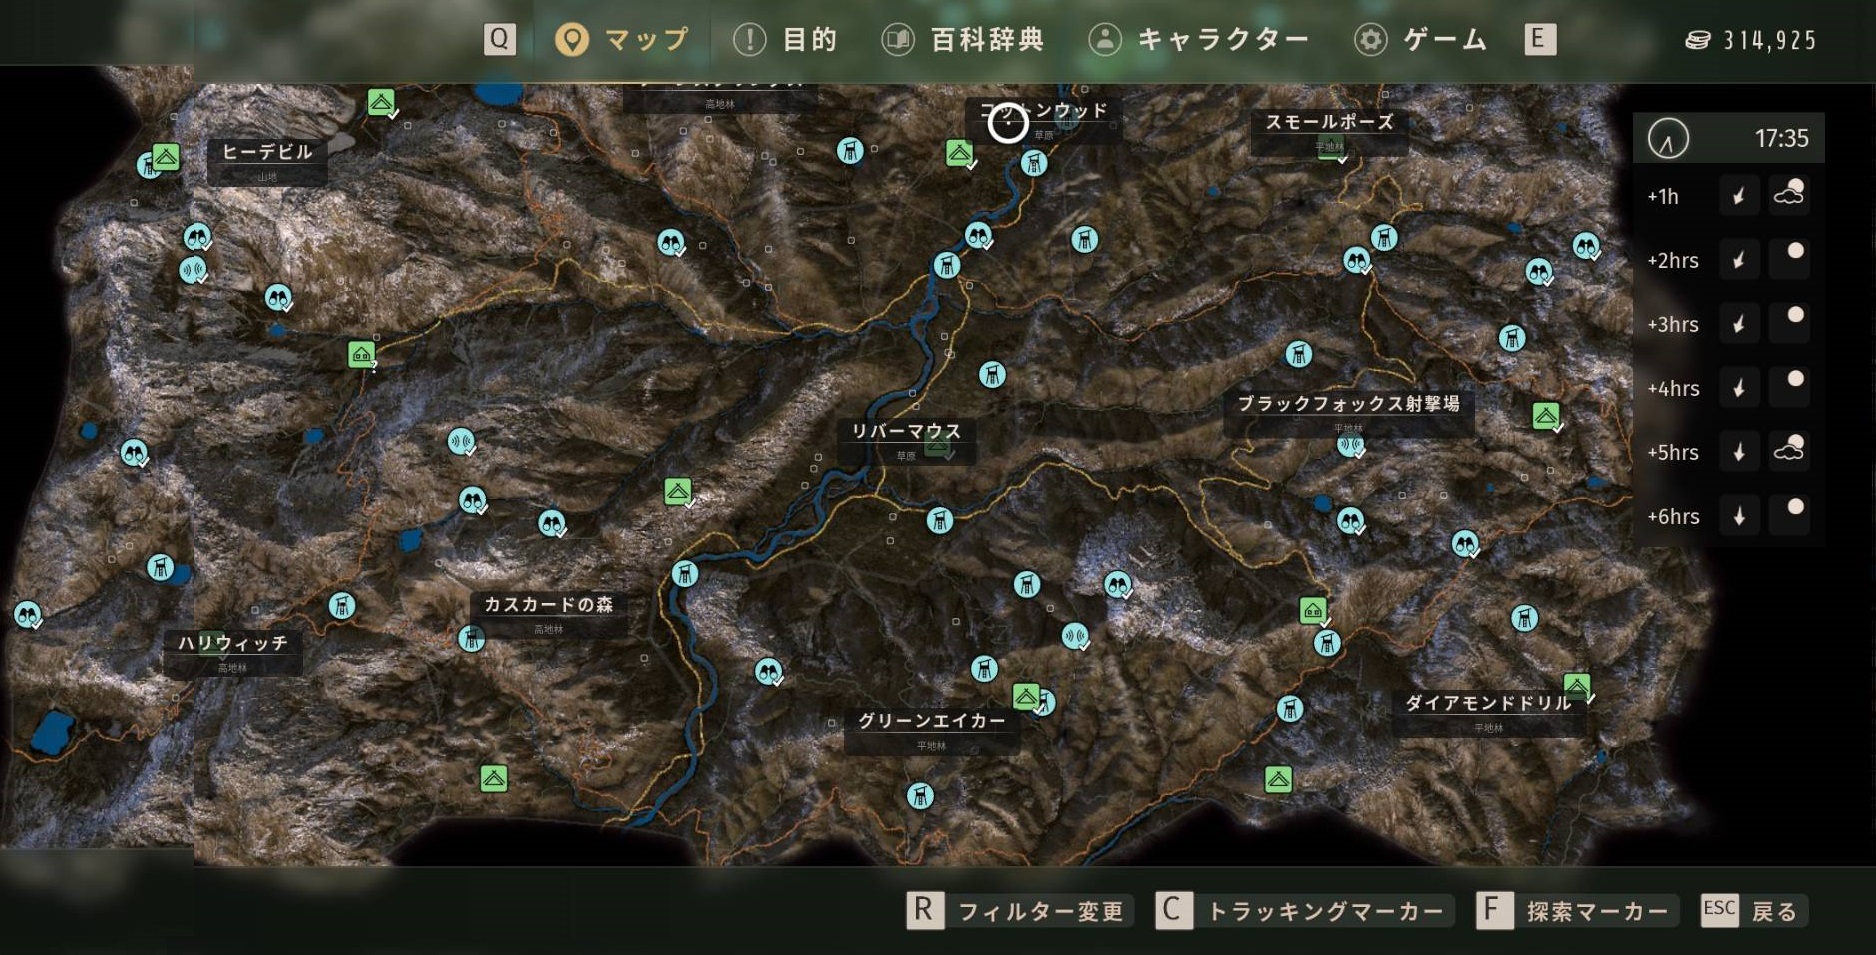Click 戻る to go back
1876x955 pixels.
[1752, 911]
